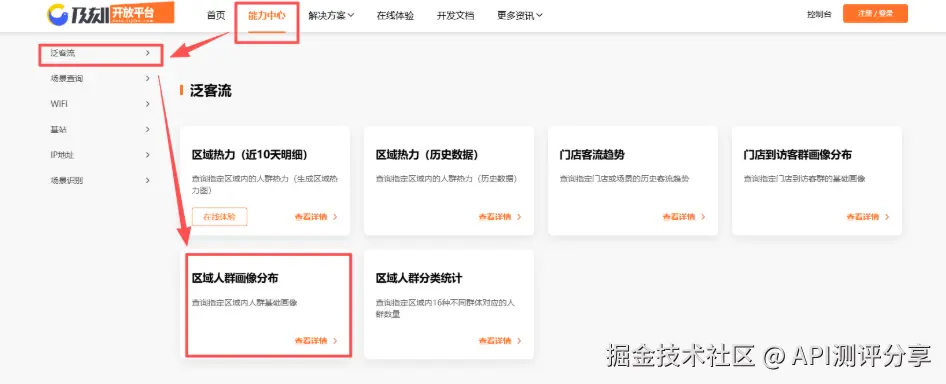
Task: Click the orange 注册/登录 button
Action: coord(875,13)
